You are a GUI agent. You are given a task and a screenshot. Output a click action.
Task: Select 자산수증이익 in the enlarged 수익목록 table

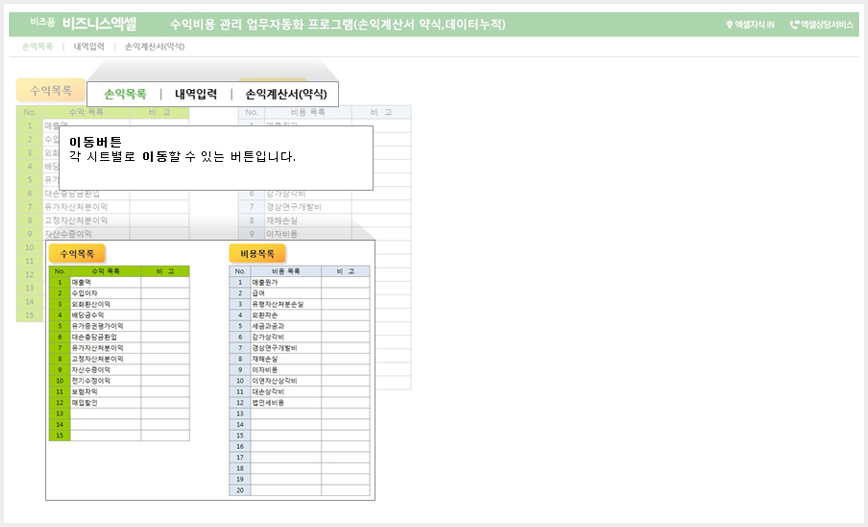click(x=105, y=370)
